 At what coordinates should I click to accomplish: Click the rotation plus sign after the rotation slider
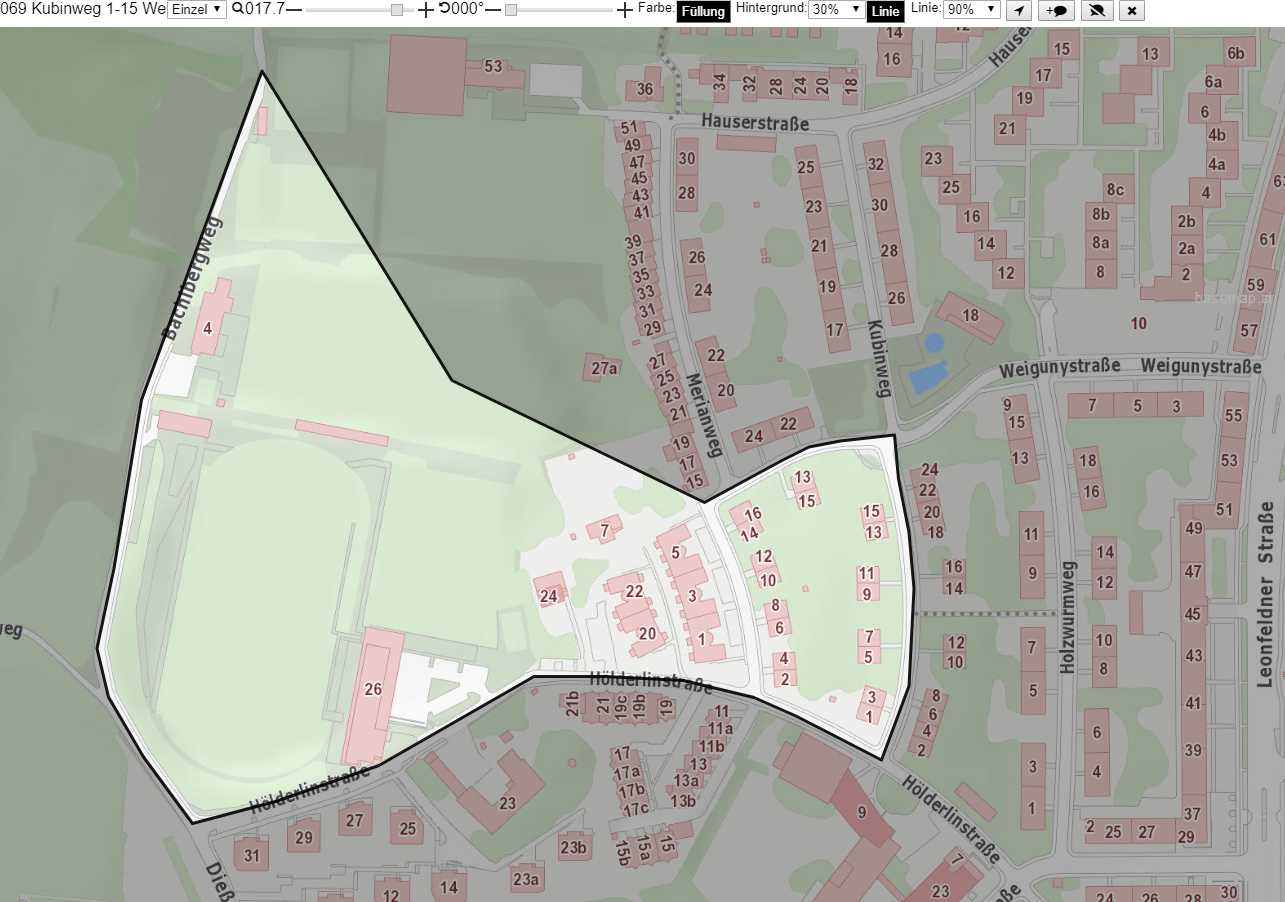coord(625,9)
